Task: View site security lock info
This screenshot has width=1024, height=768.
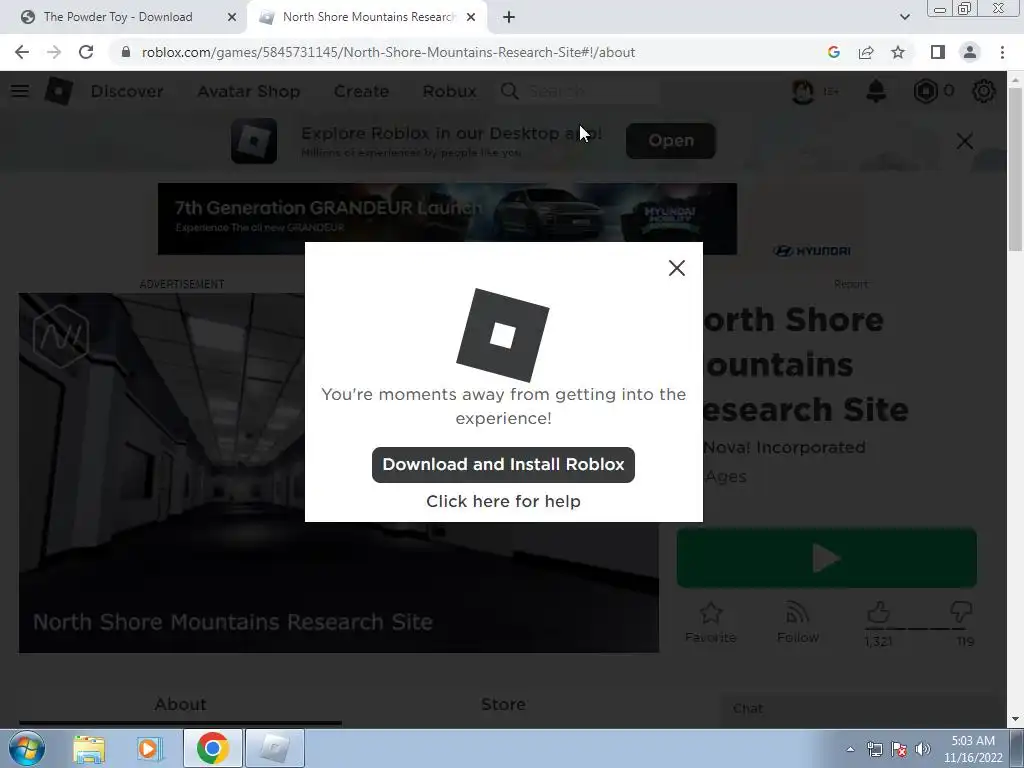Action: click(126, 52)
